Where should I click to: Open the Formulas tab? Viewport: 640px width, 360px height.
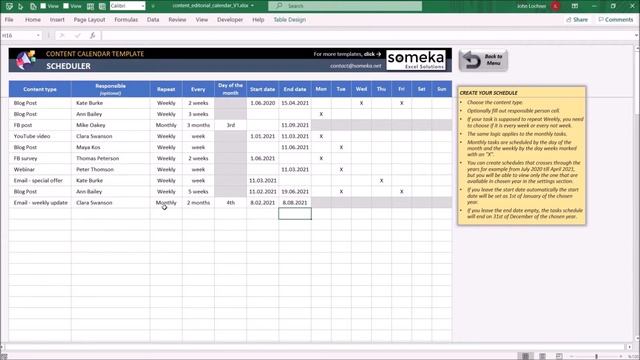[126, 20]
